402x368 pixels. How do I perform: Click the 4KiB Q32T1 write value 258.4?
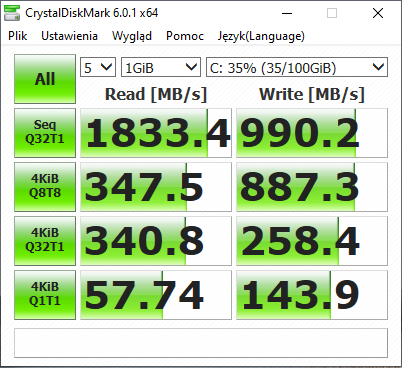(x=312, y=241)
